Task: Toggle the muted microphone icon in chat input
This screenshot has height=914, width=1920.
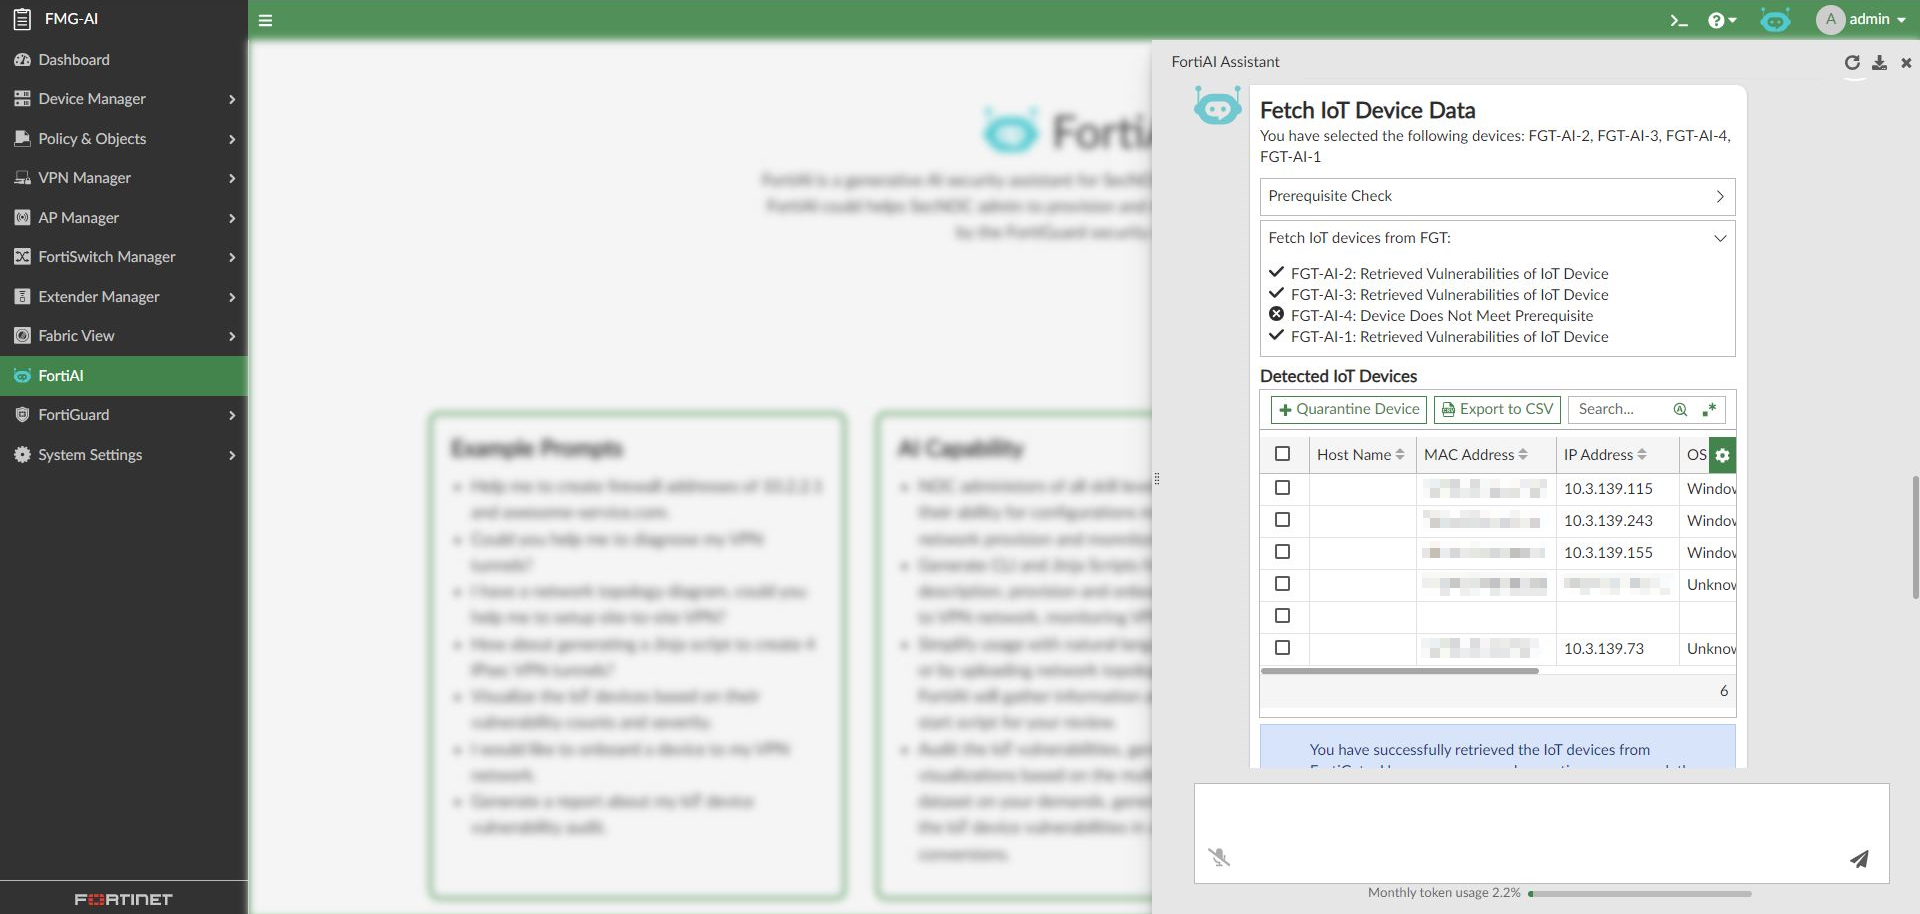Action: (1221, 858)
